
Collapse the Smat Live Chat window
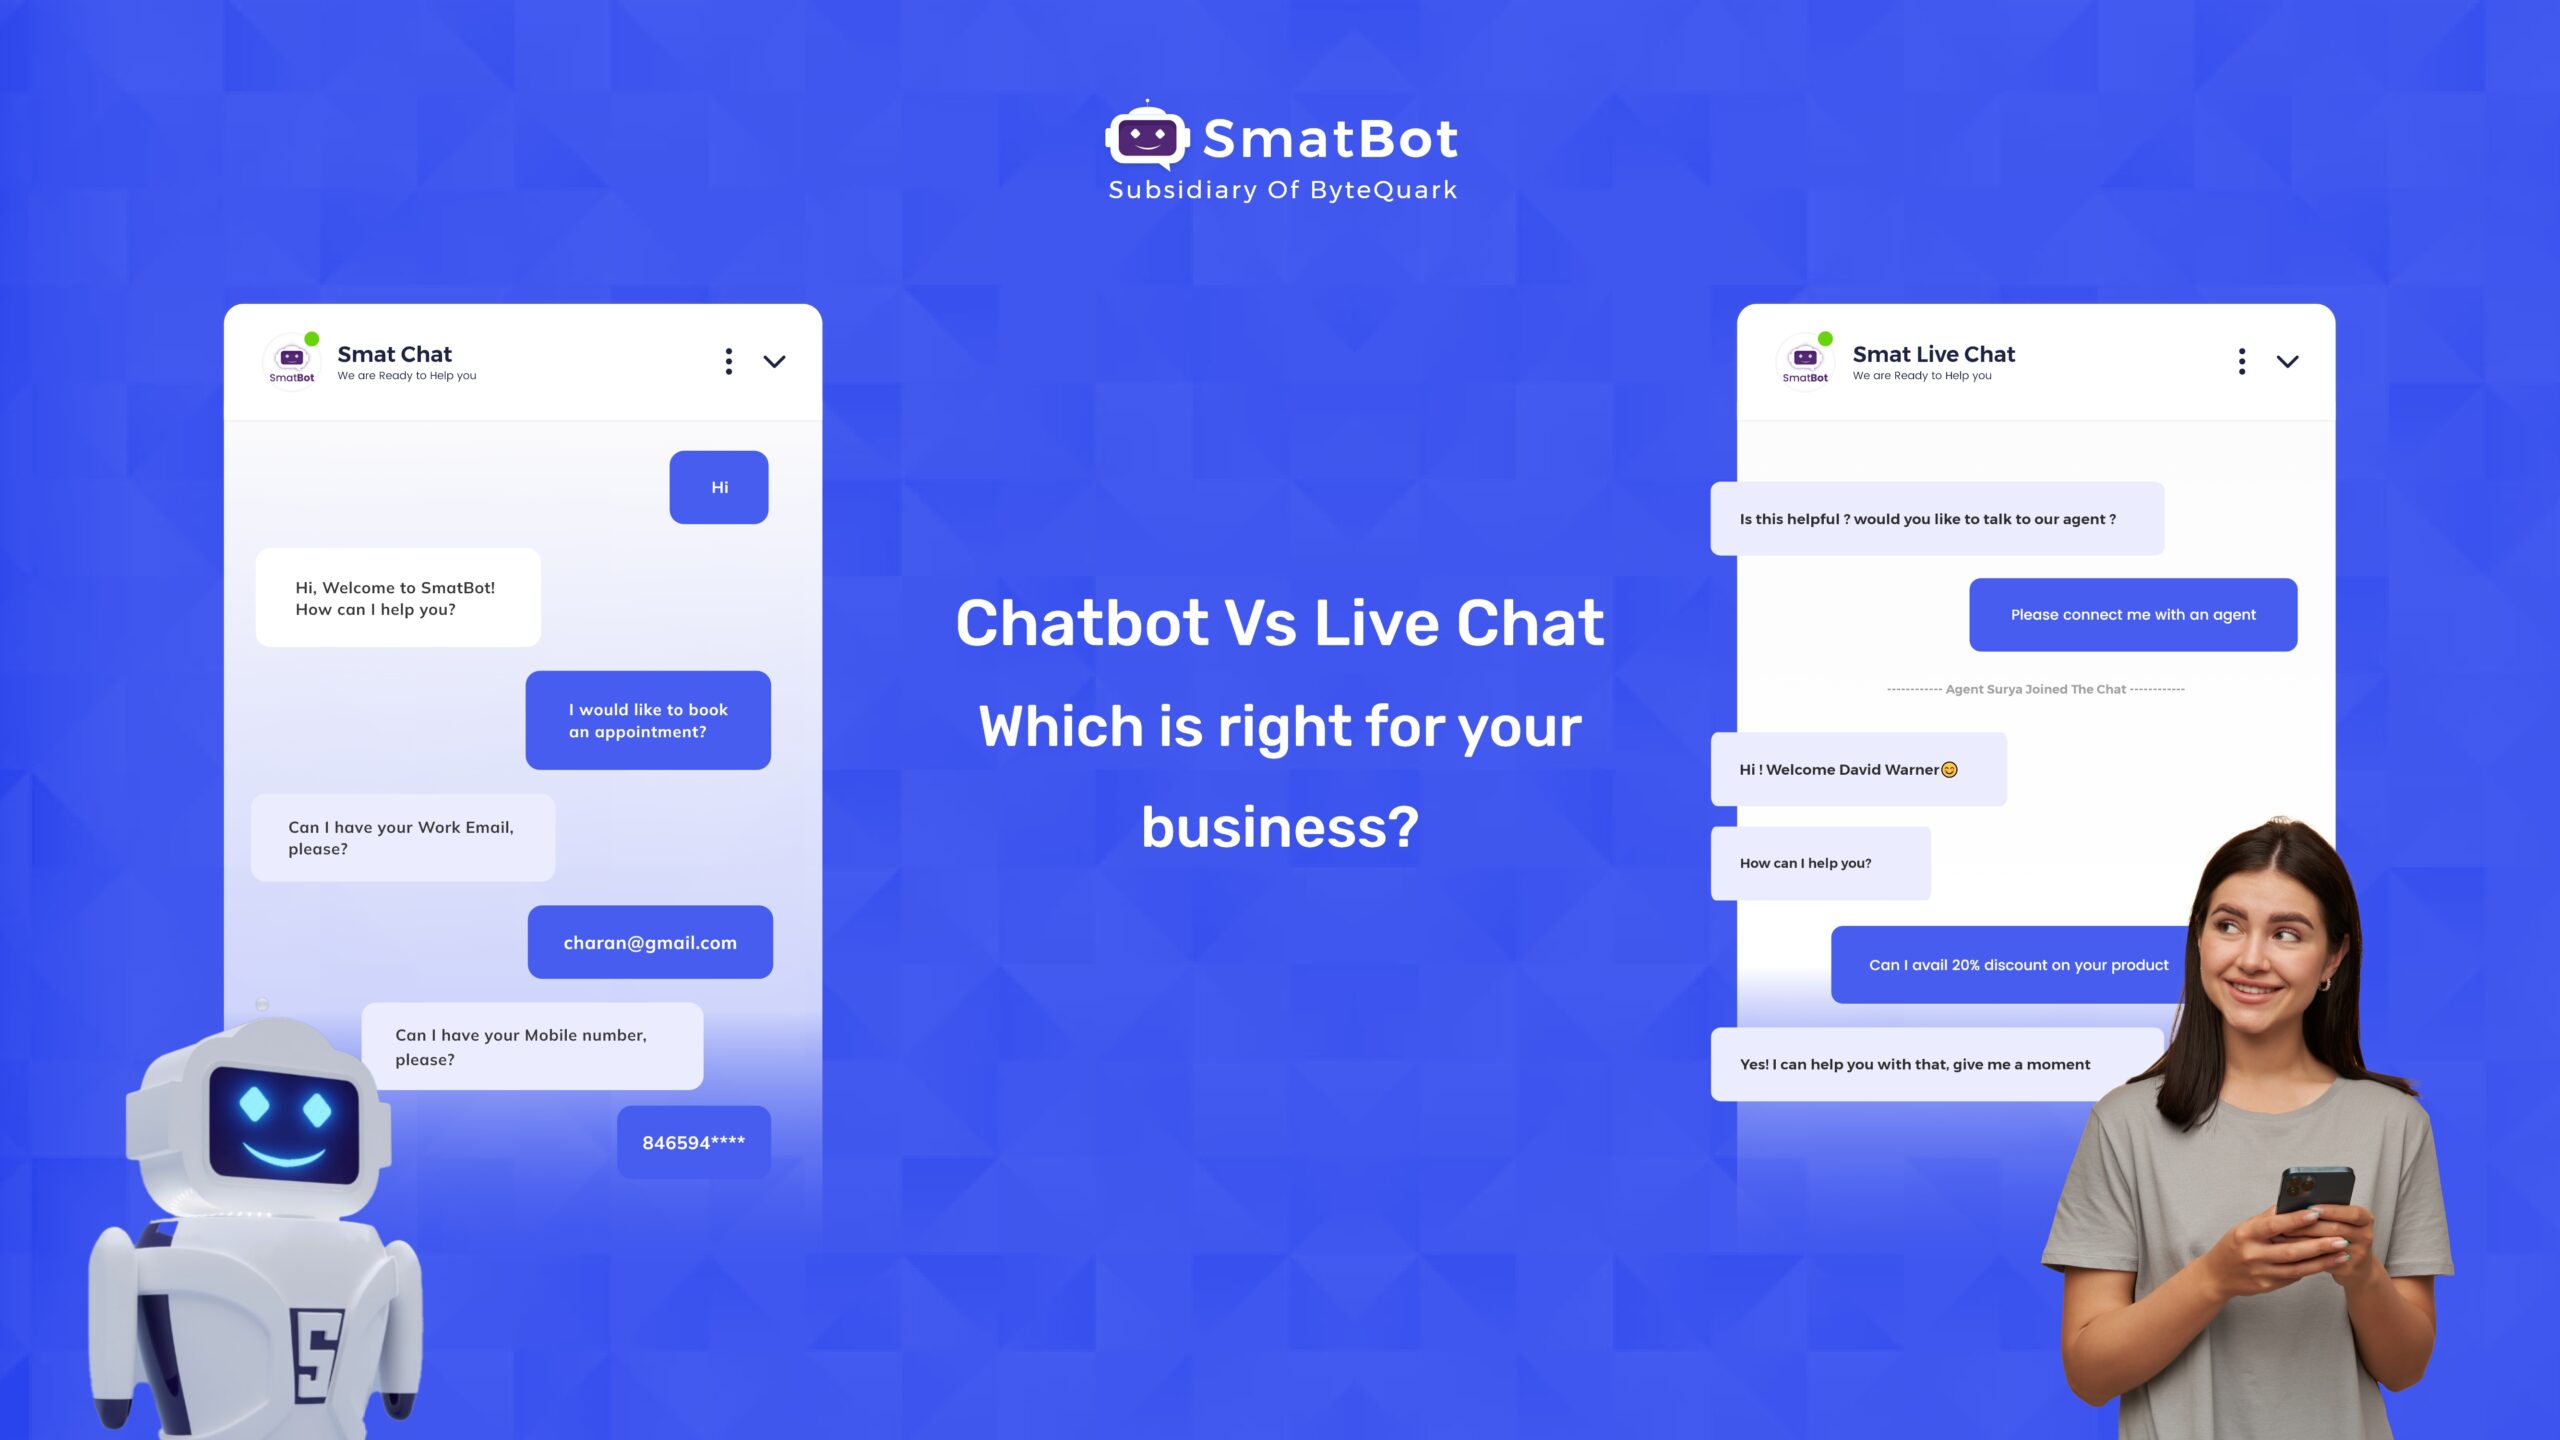pos(2289,362)
